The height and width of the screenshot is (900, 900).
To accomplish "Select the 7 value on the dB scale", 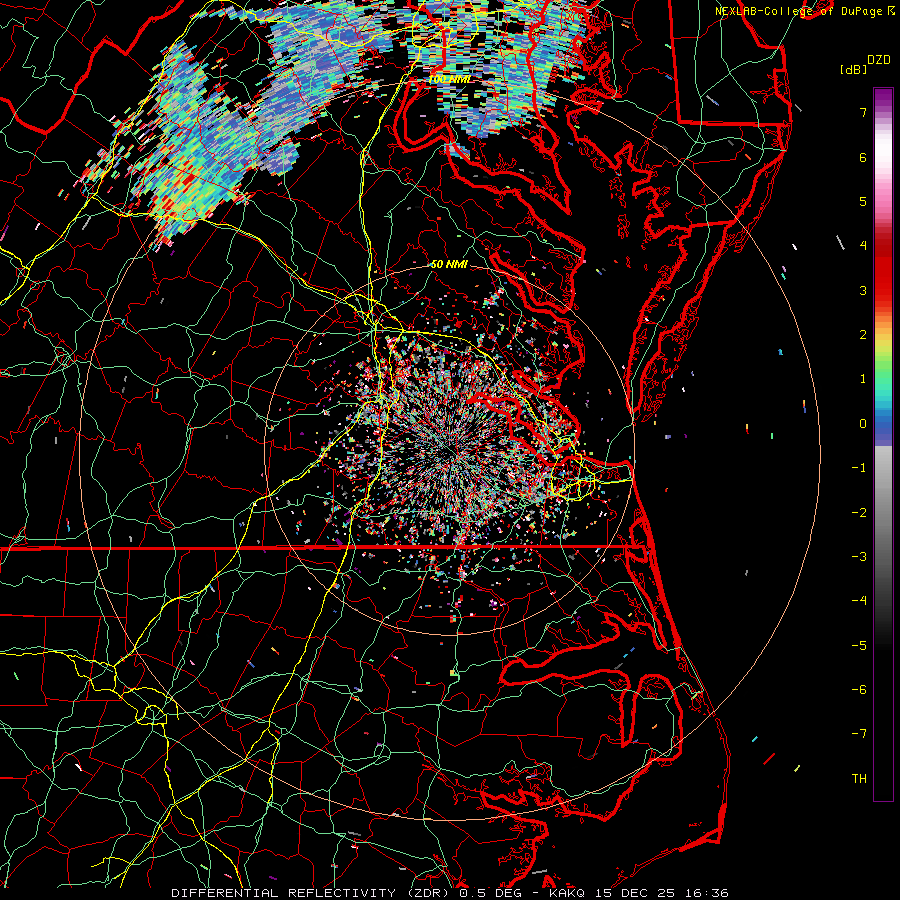I will 863,112.
